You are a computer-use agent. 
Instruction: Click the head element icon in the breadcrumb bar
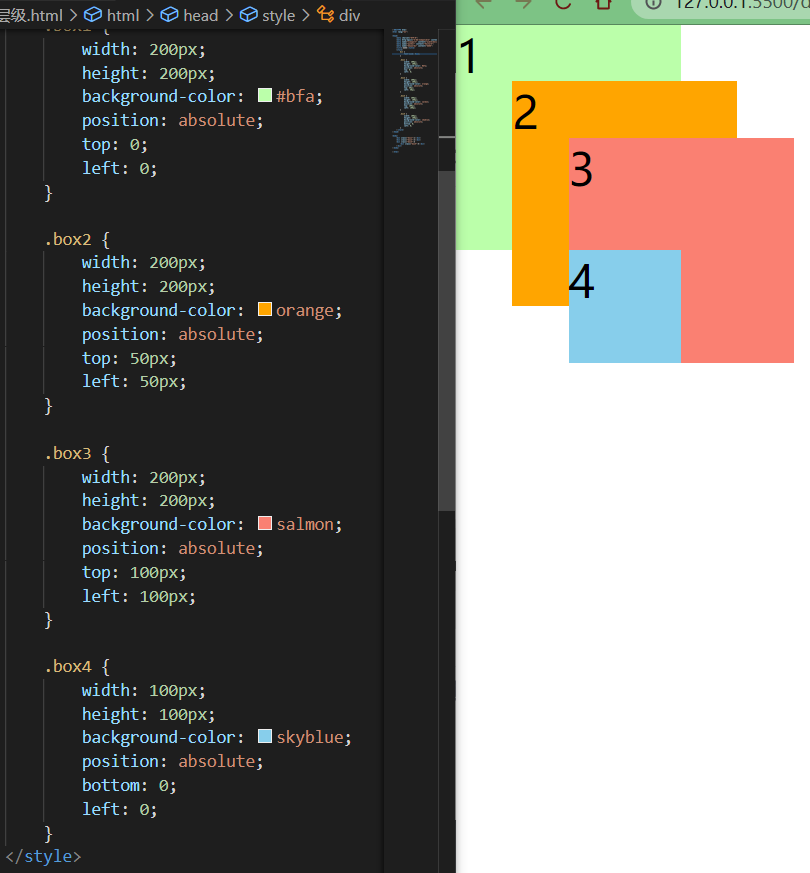point(167,14)
